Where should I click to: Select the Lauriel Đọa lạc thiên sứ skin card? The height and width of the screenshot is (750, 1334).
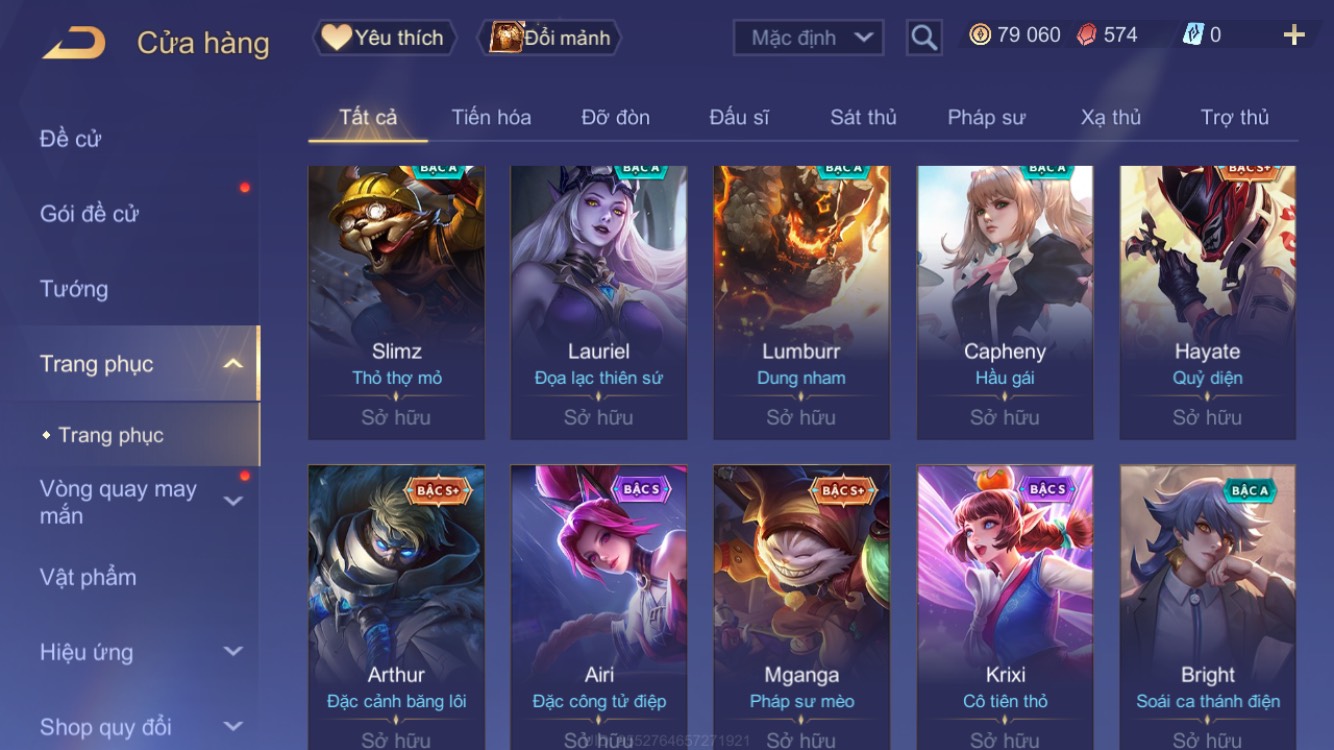click(599, 303)
